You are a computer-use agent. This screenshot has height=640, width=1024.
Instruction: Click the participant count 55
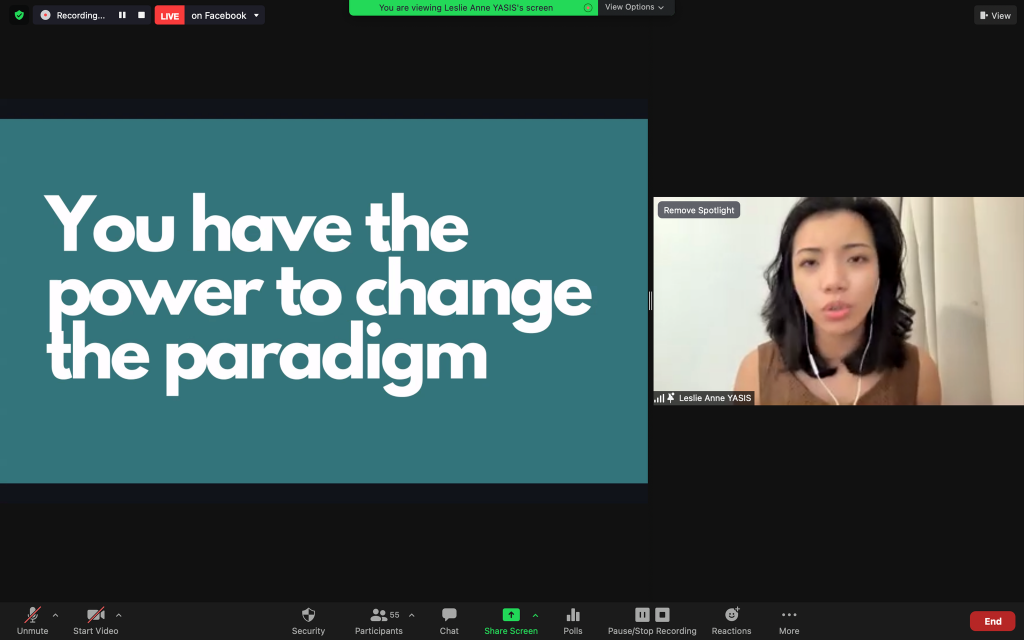(x=394, y=615)
